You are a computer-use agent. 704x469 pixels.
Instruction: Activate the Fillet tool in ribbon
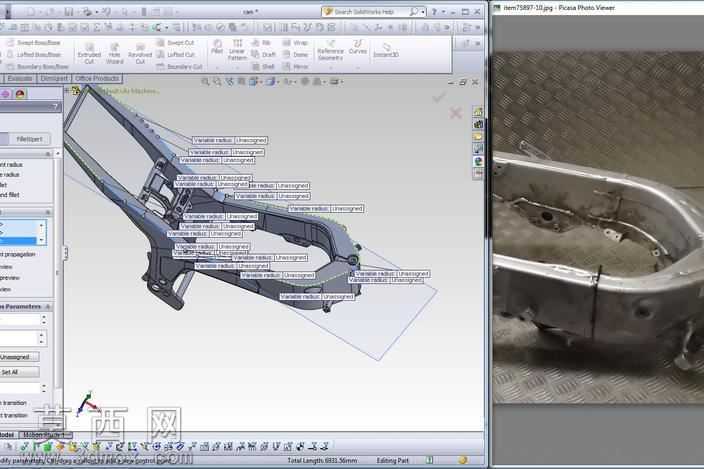click(217, 47)
